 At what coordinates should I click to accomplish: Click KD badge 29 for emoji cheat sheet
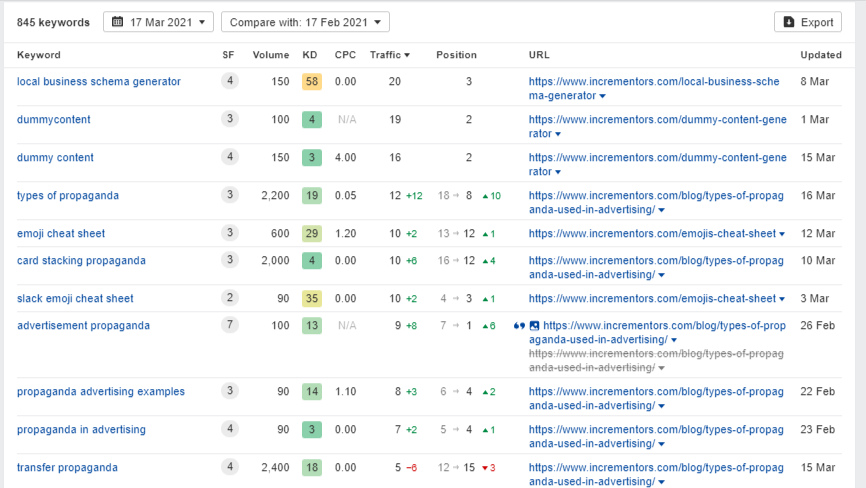[x=311, y=234]
